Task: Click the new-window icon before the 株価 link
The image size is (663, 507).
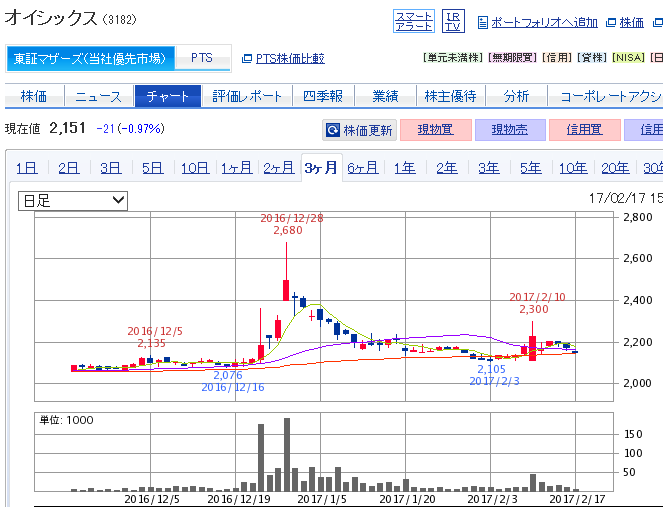Action: [x=611, y=22]
